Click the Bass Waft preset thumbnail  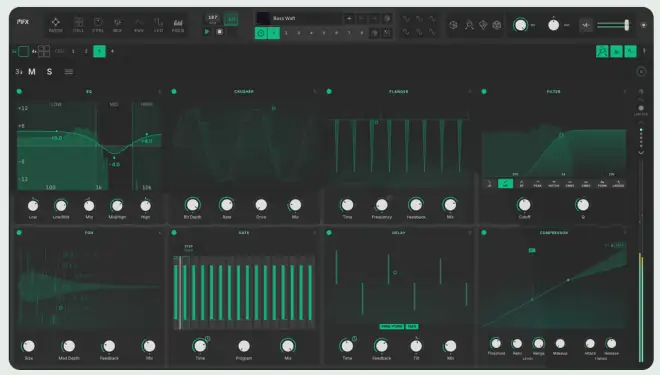click(x=263, y=18)
